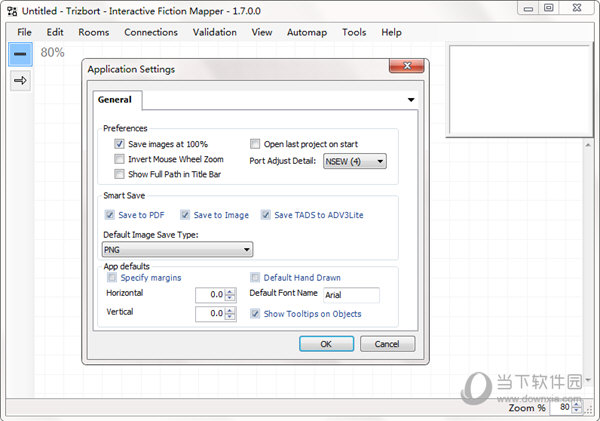Open the Rooms menu

point(94,32)
